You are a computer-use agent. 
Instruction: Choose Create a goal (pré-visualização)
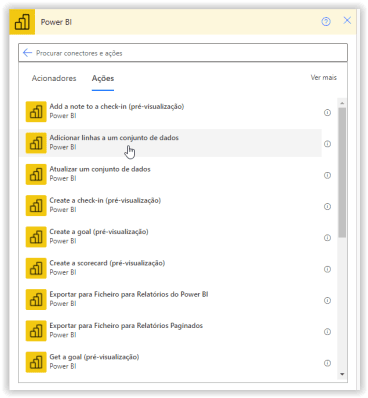coord(171,237)
